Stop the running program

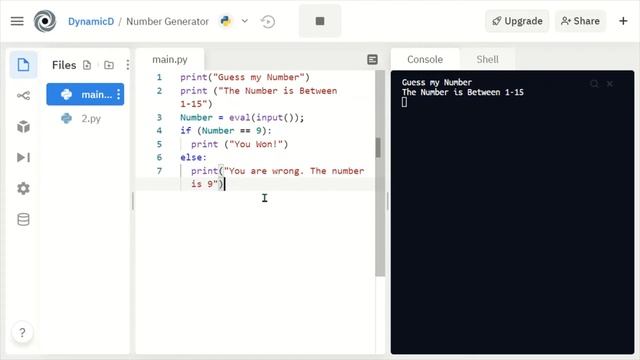320,21
